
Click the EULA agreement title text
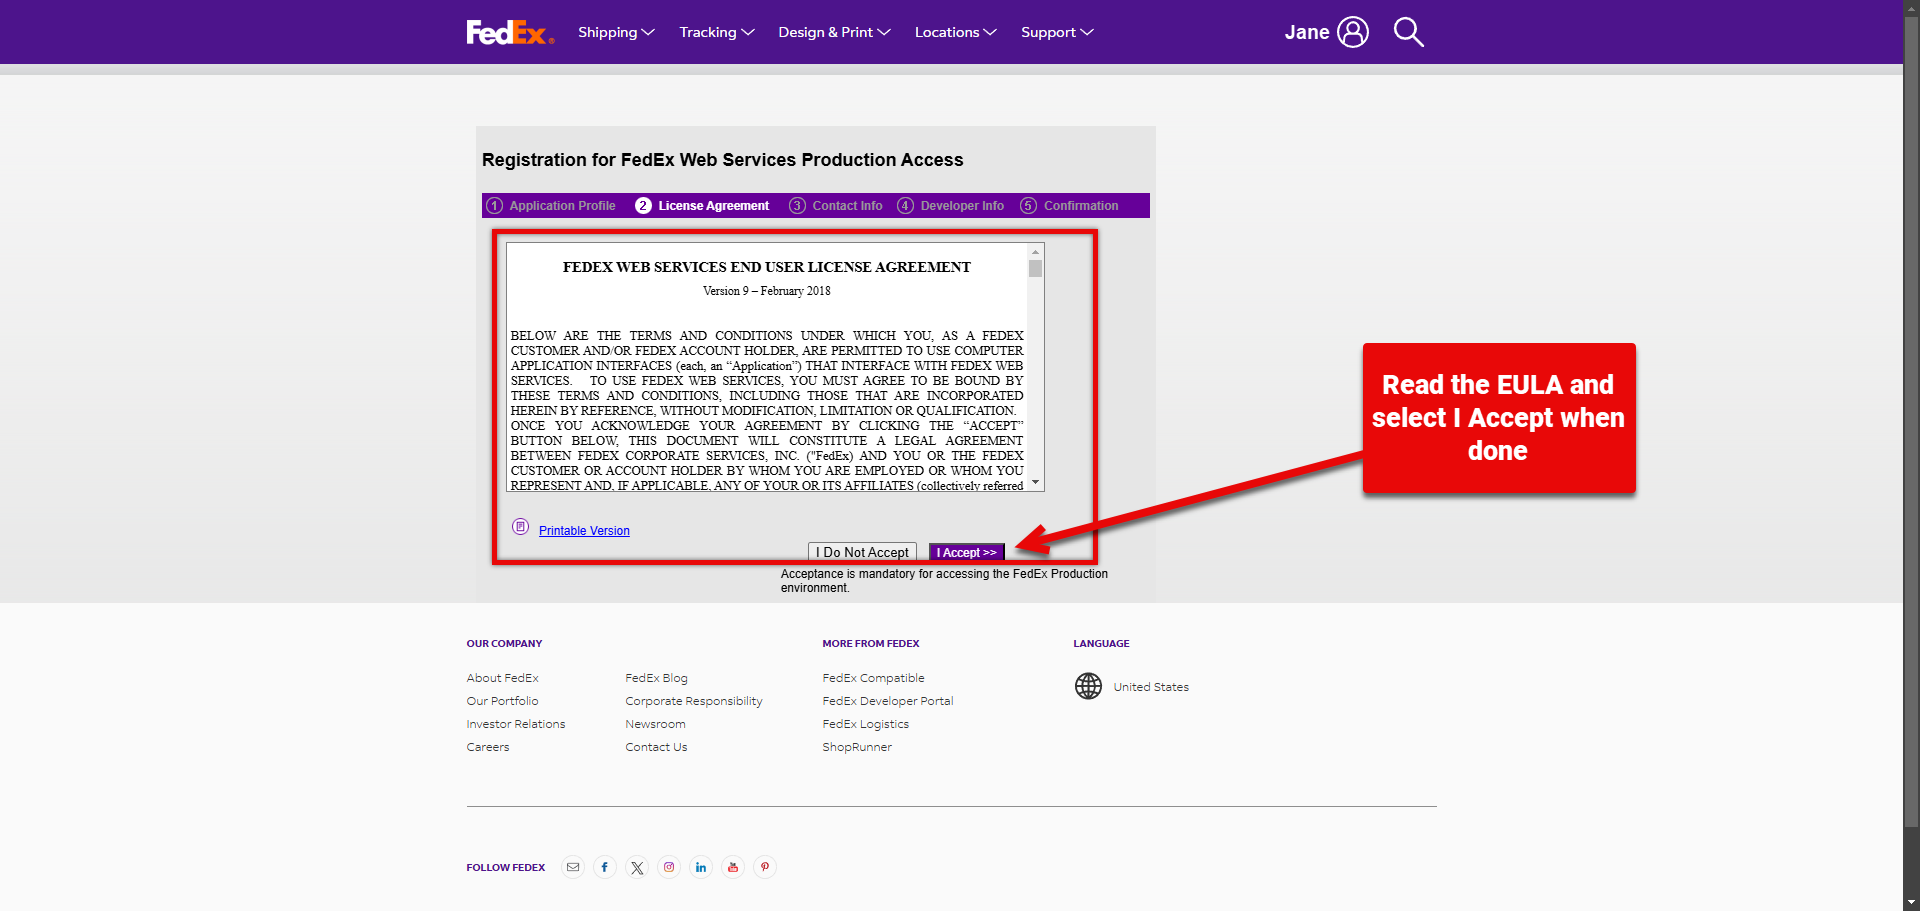click(766, 267)
